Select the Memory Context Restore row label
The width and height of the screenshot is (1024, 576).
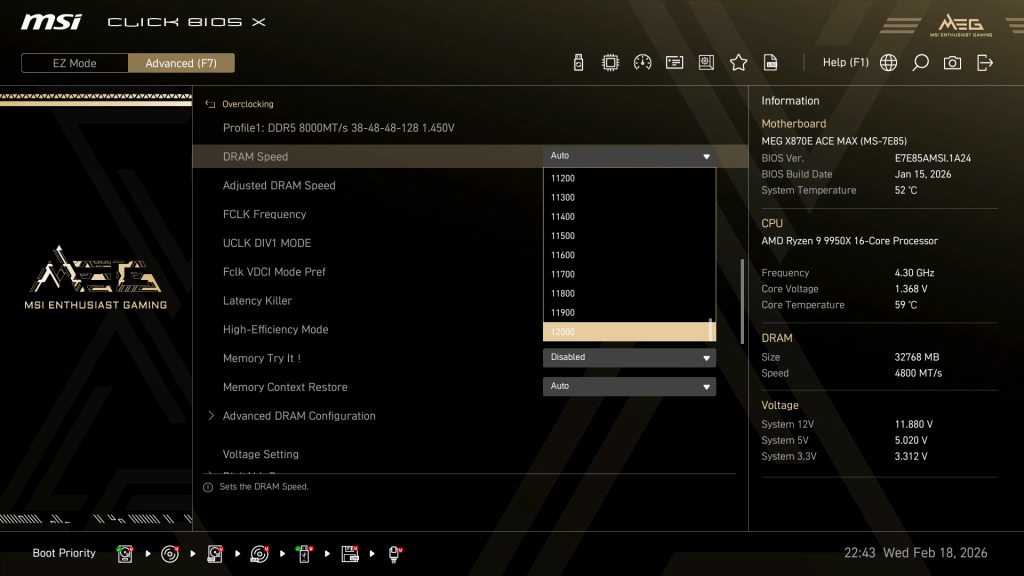(x=285, y=387)
